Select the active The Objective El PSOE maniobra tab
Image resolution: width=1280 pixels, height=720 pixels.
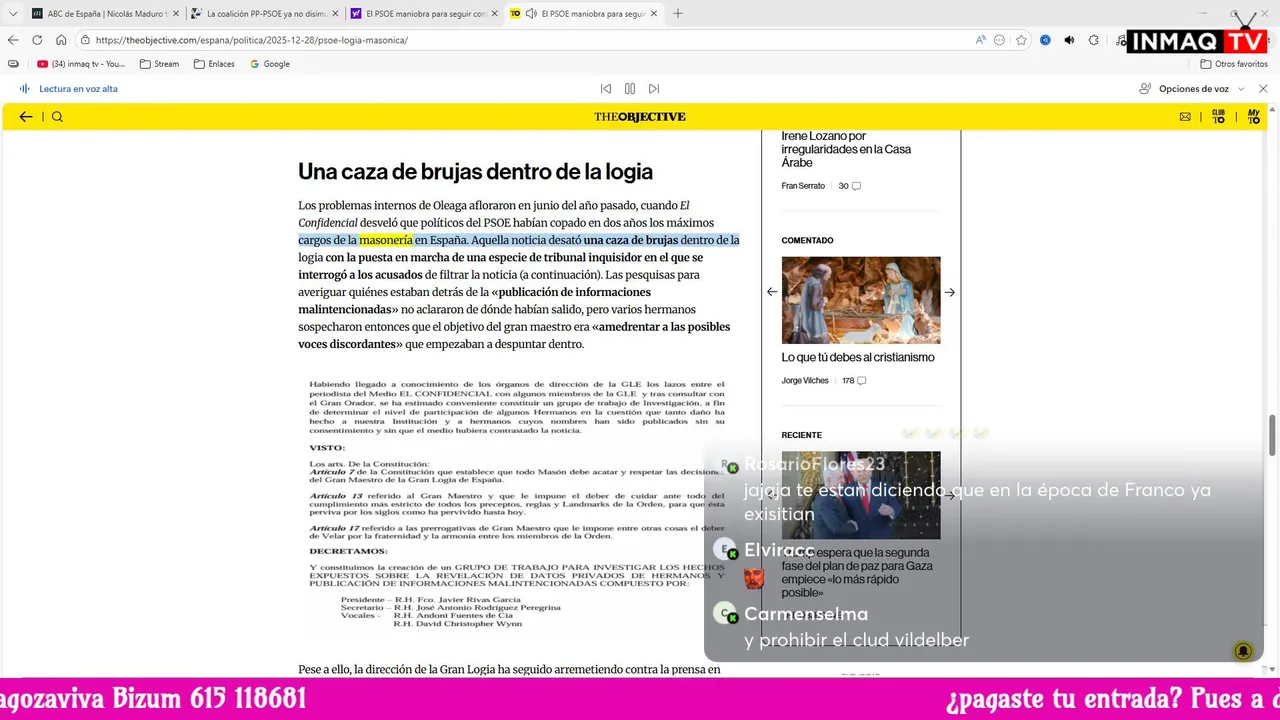(585, 14)
